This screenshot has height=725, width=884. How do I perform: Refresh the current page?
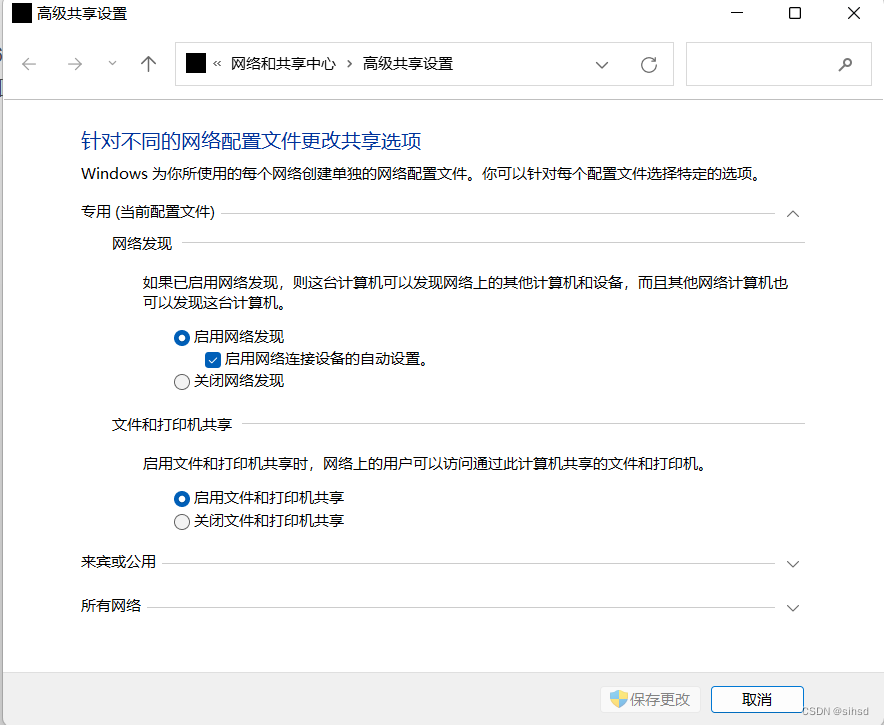tap(648, 64)
